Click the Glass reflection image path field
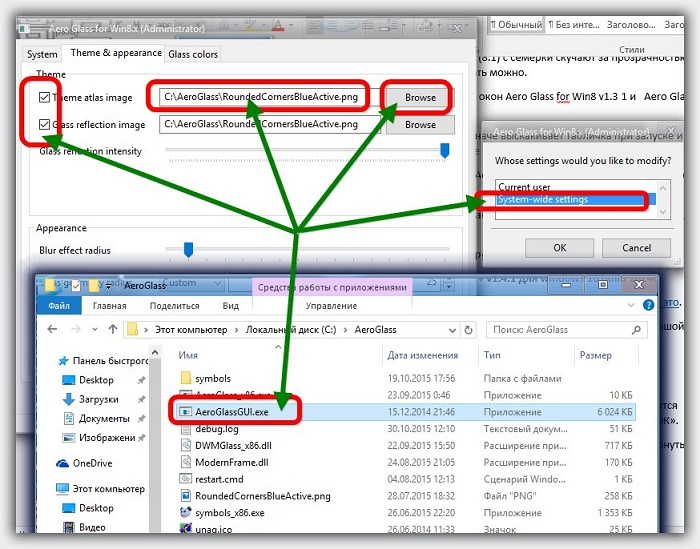The image size is (700, 549). pos(270,124)
